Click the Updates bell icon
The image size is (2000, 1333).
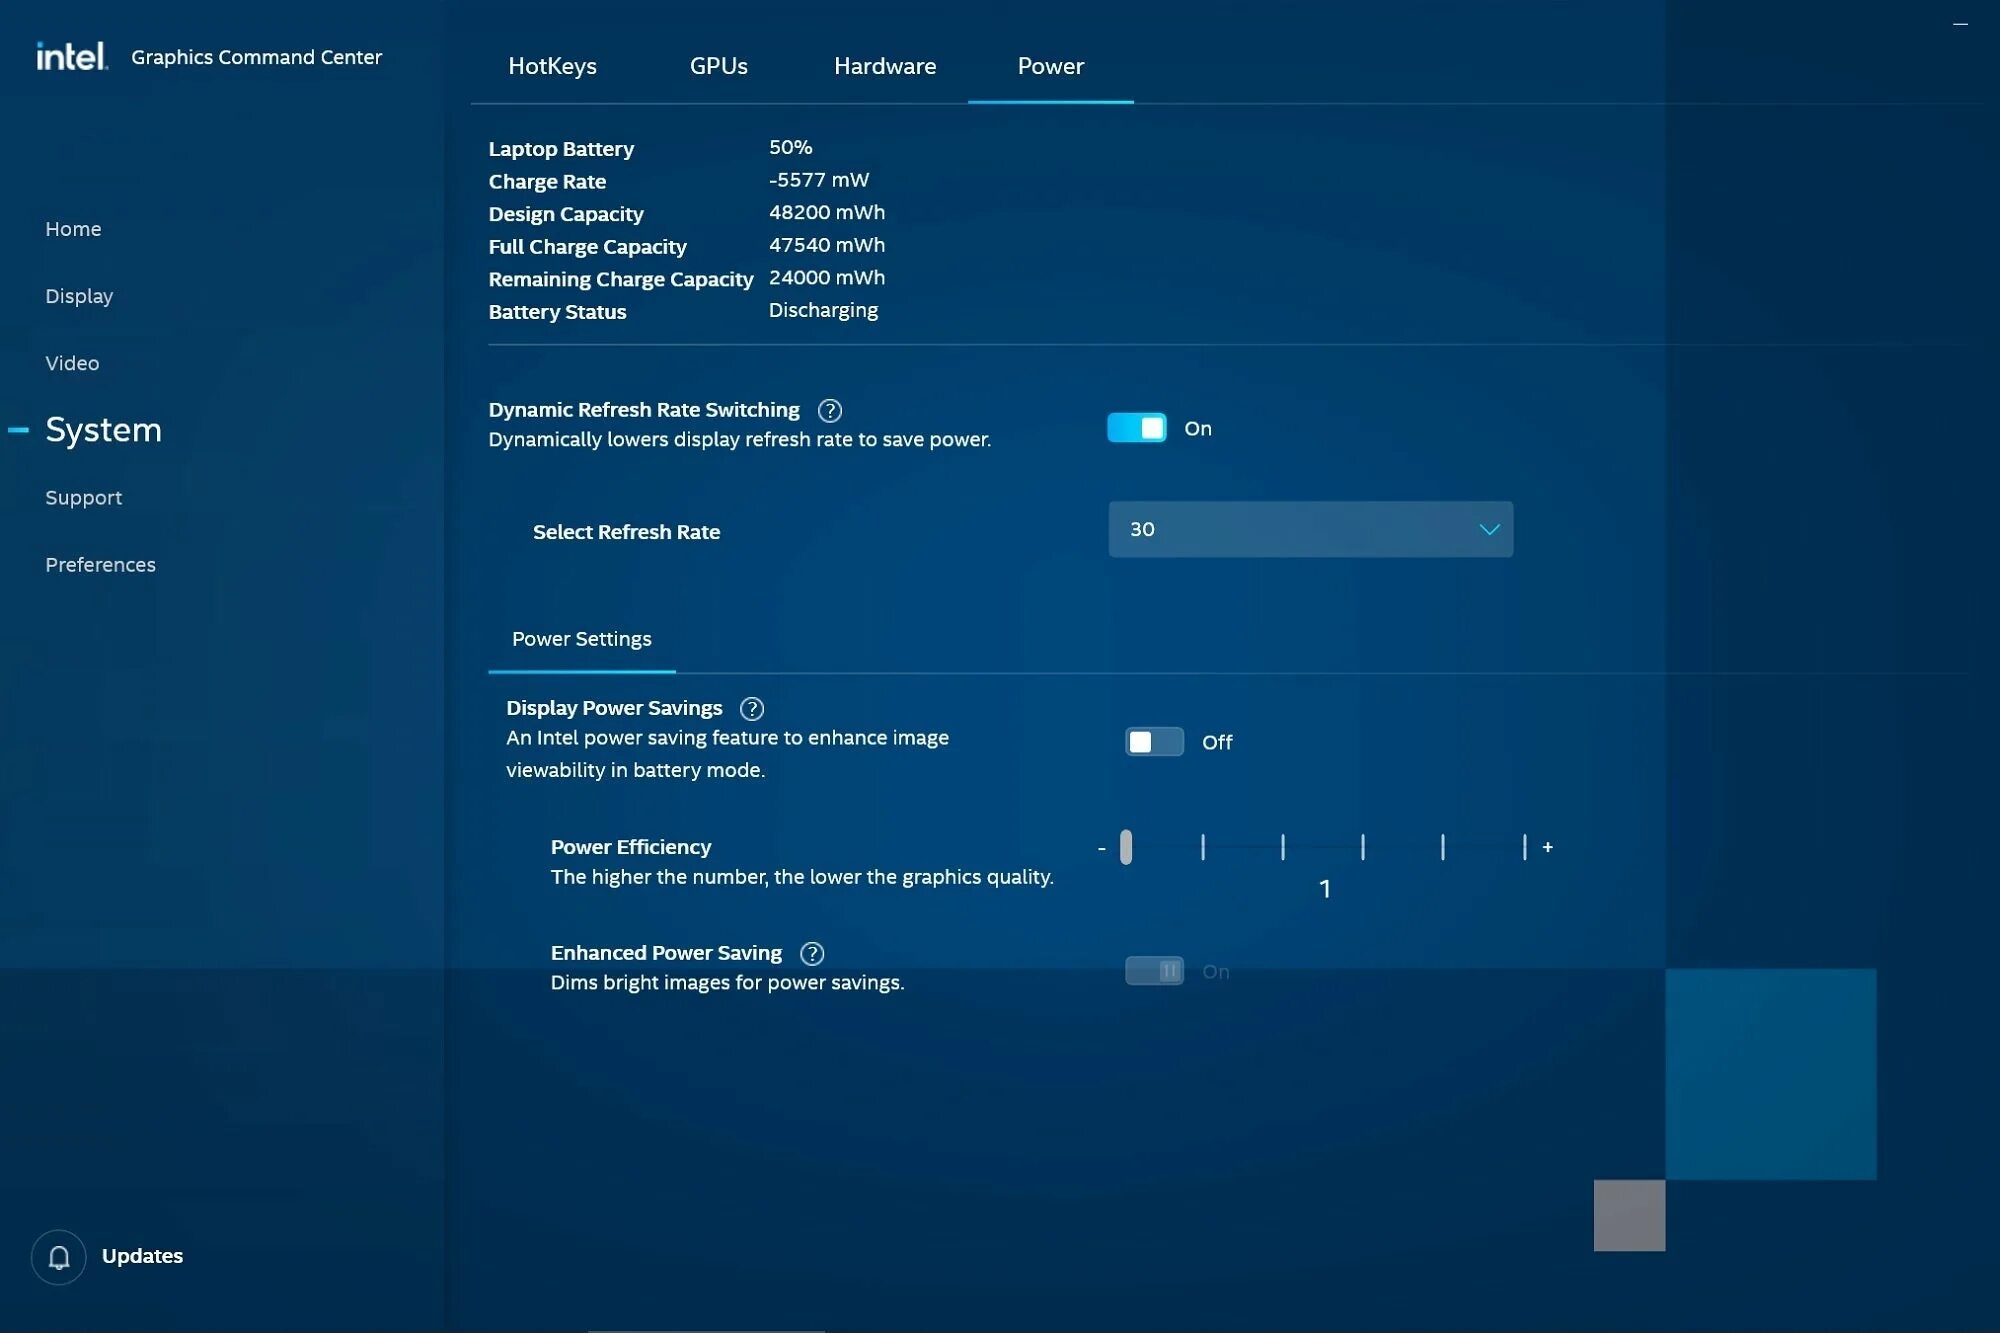pos(59,1257)
